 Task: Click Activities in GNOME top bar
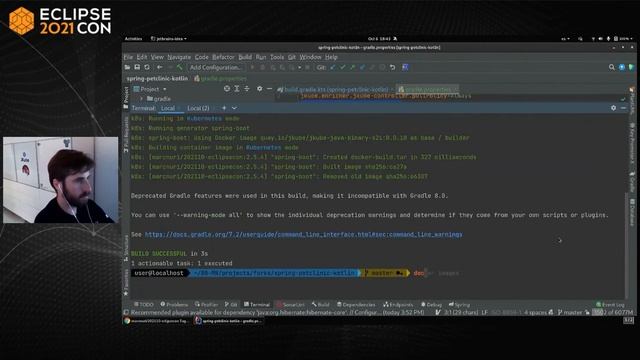click(x=133, y=39)
